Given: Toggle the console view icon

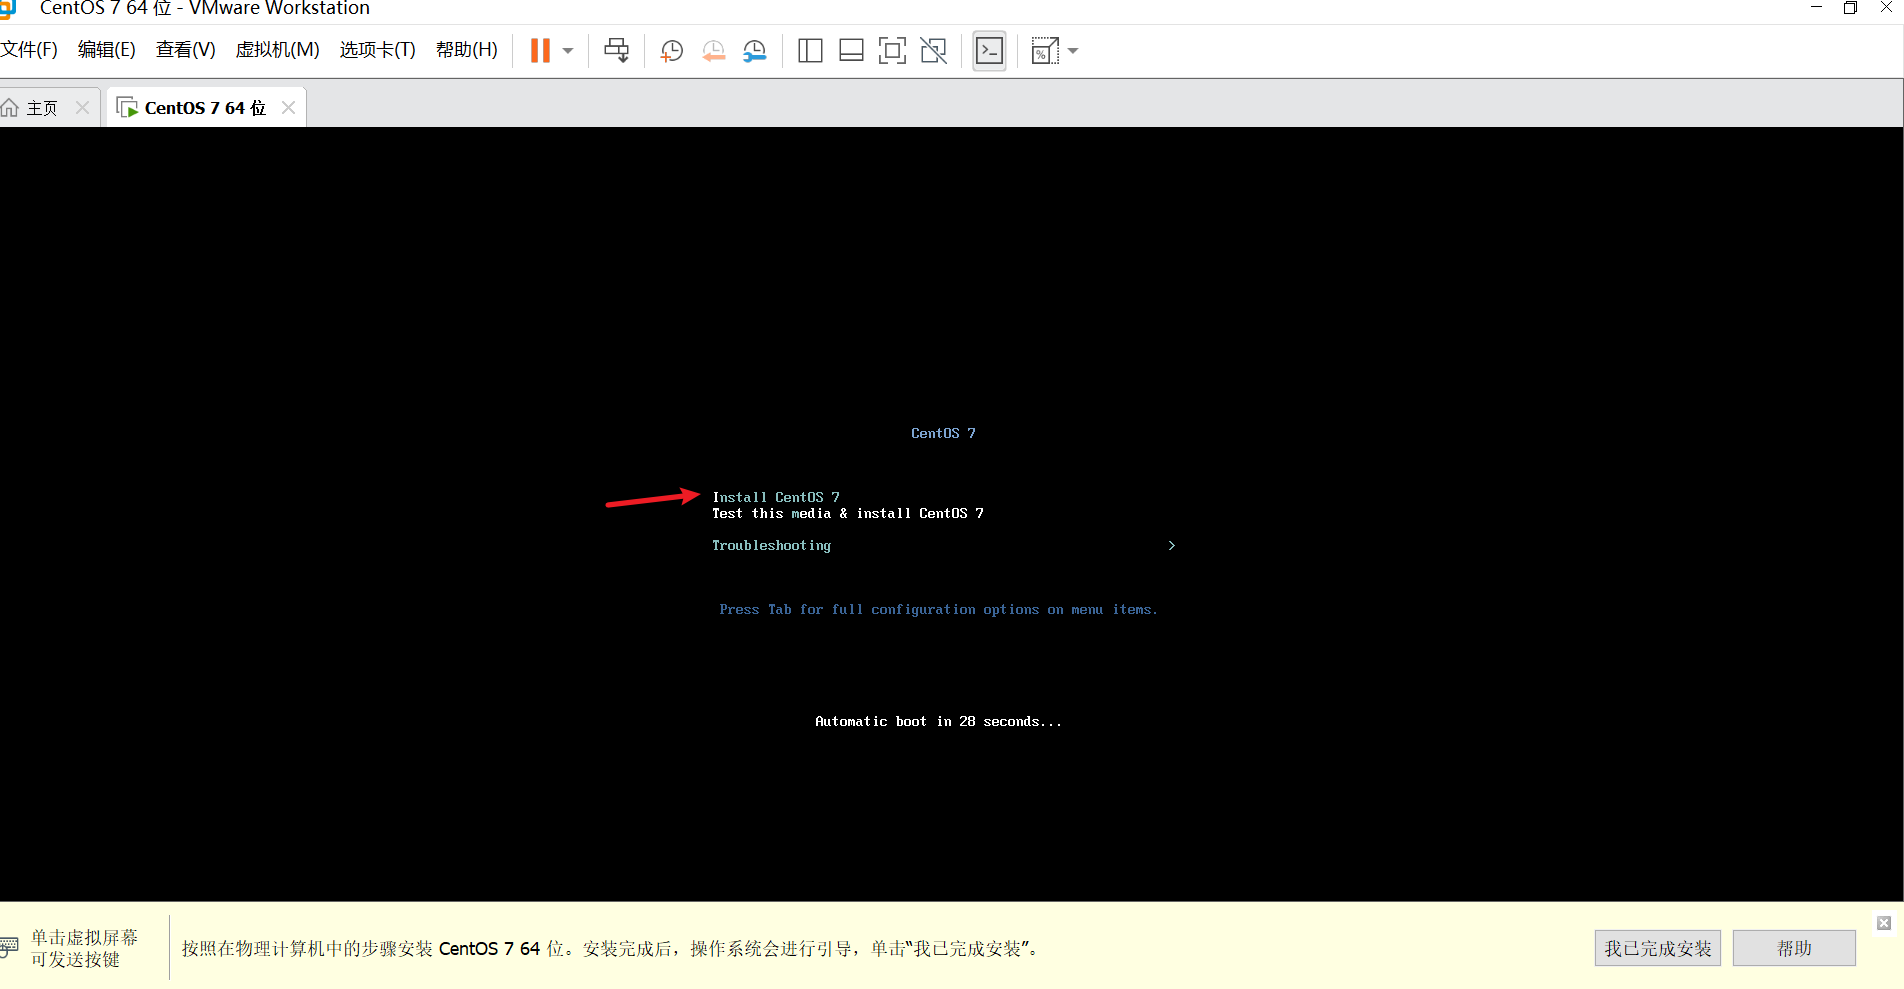Looking at the screenshot, I should coord(989,51).
